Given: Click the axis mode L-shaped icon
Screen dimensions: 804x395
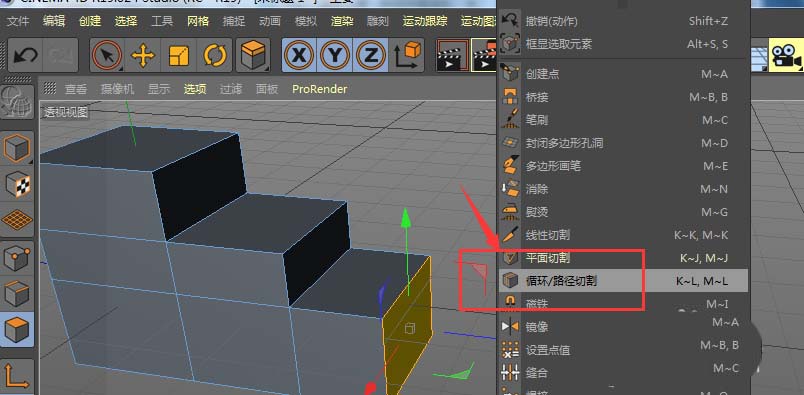Looking at the screenshot, I should tap(18, 377).
